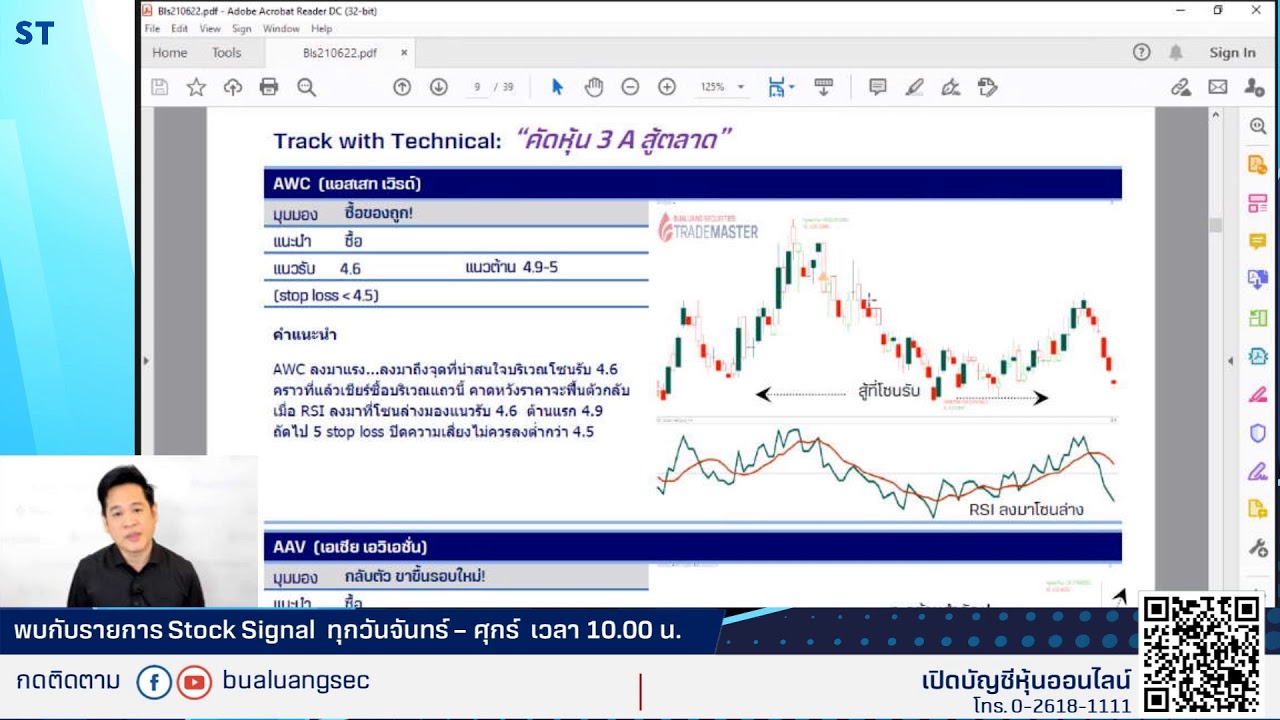Click the 'stop loss < 4.5' text
Viewport: 1280px width, 720px height.
[x=326, y=296]
